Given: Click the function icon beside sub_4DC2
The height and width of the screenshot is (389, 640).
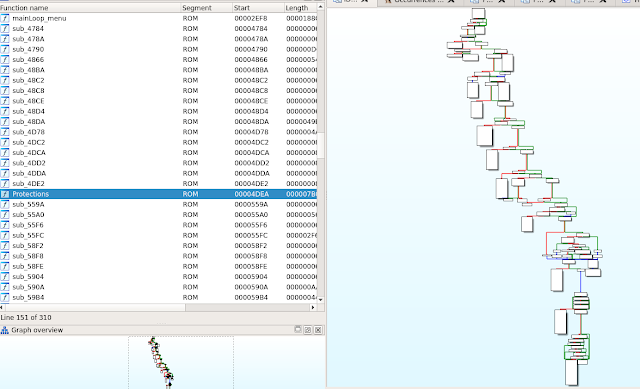Looking at the screenshot, I should (4, 142).
